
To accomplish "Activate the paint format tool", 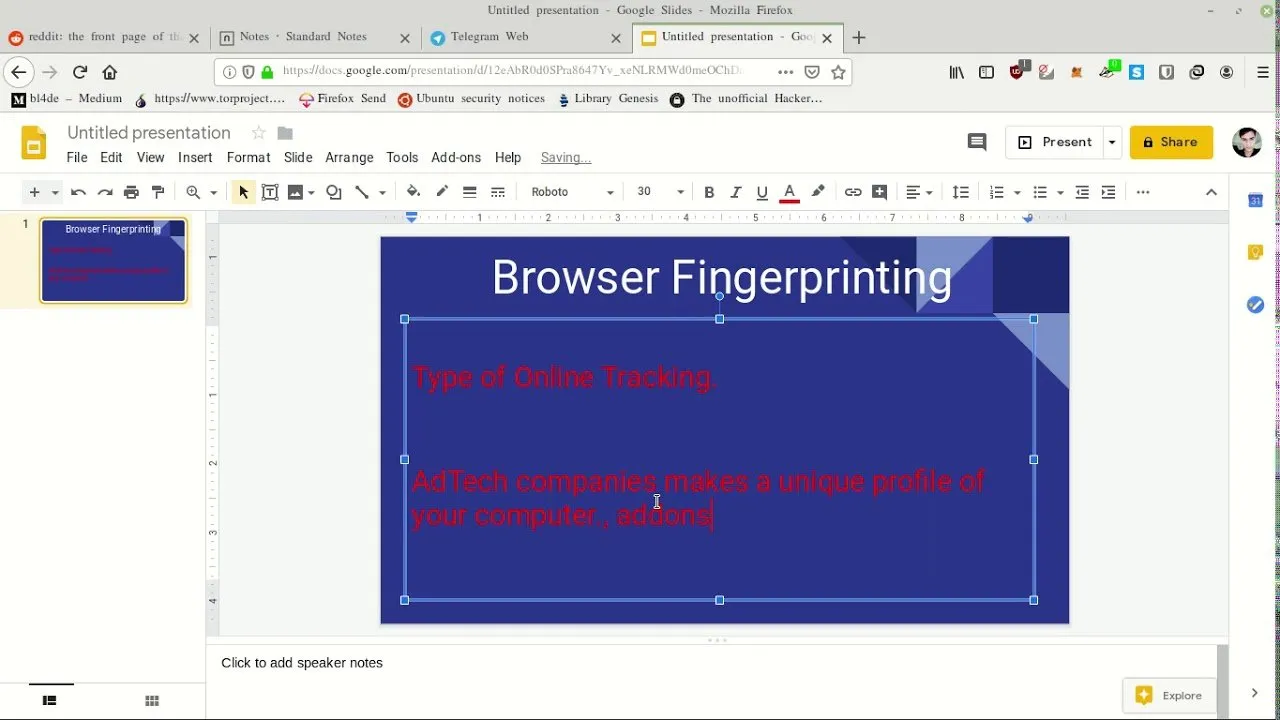I will (157, 192).
